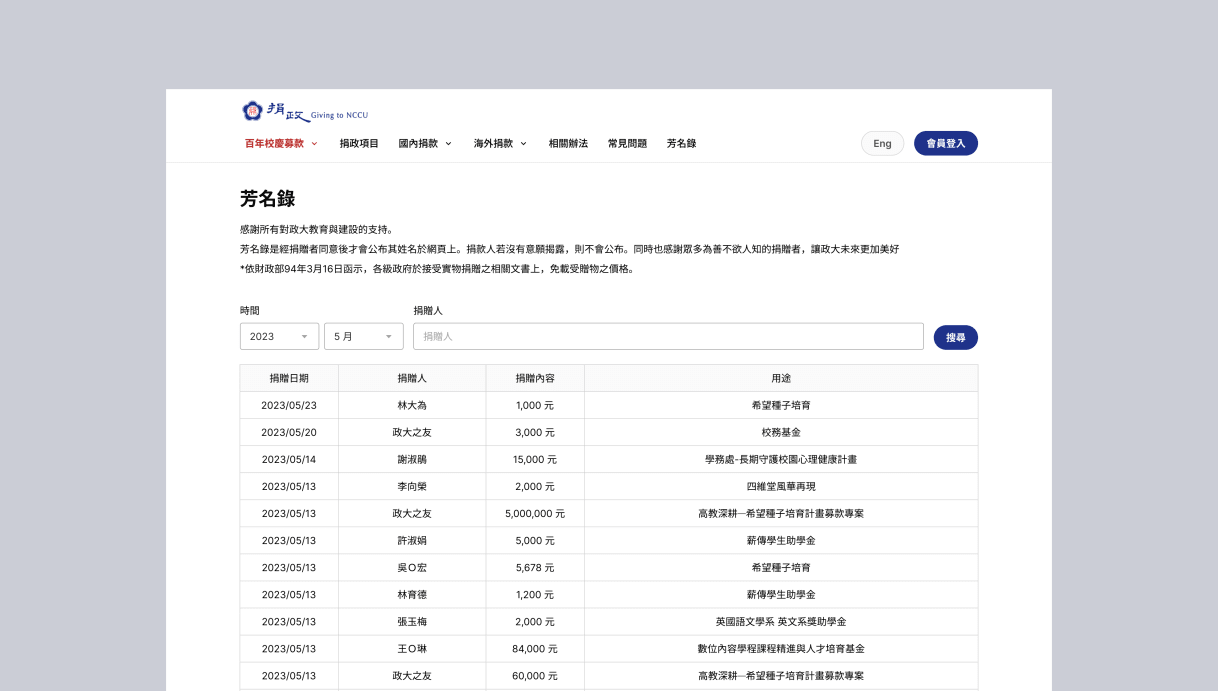The height and width of the screenshot is (691, 1218).
Task: Open the 2023 year dropdown
Action: (280, 336)
